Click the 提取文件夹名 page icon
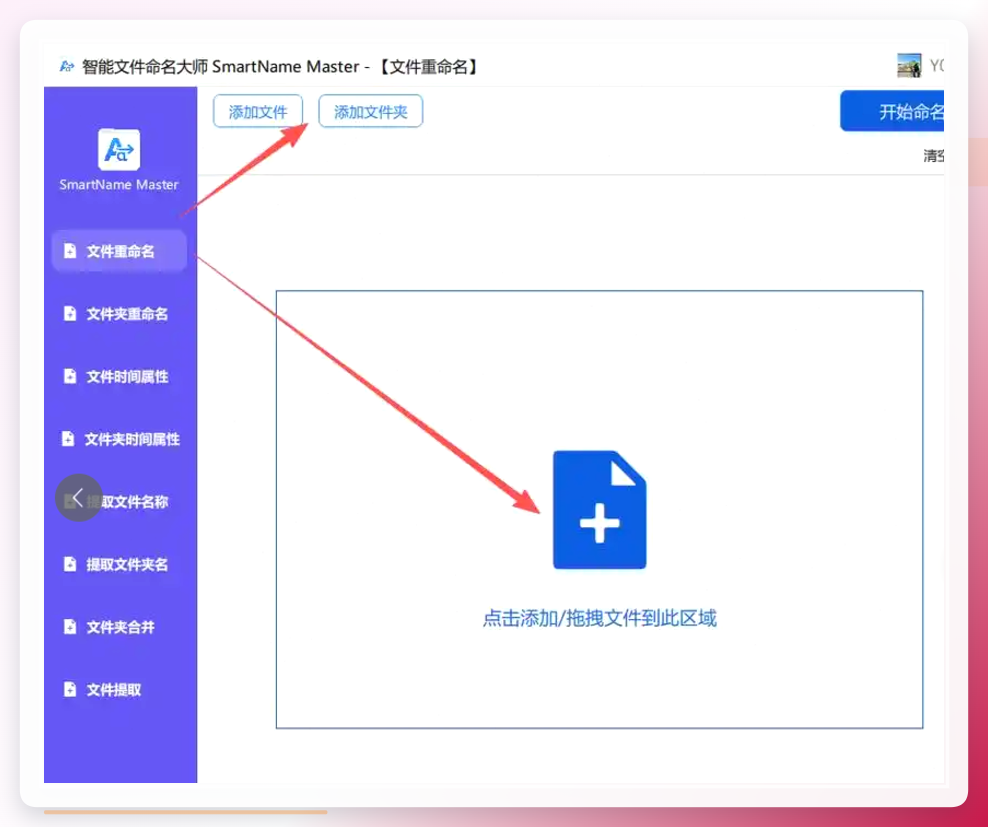This screenshot has width=988, height=827. click(x=70, y=564)
